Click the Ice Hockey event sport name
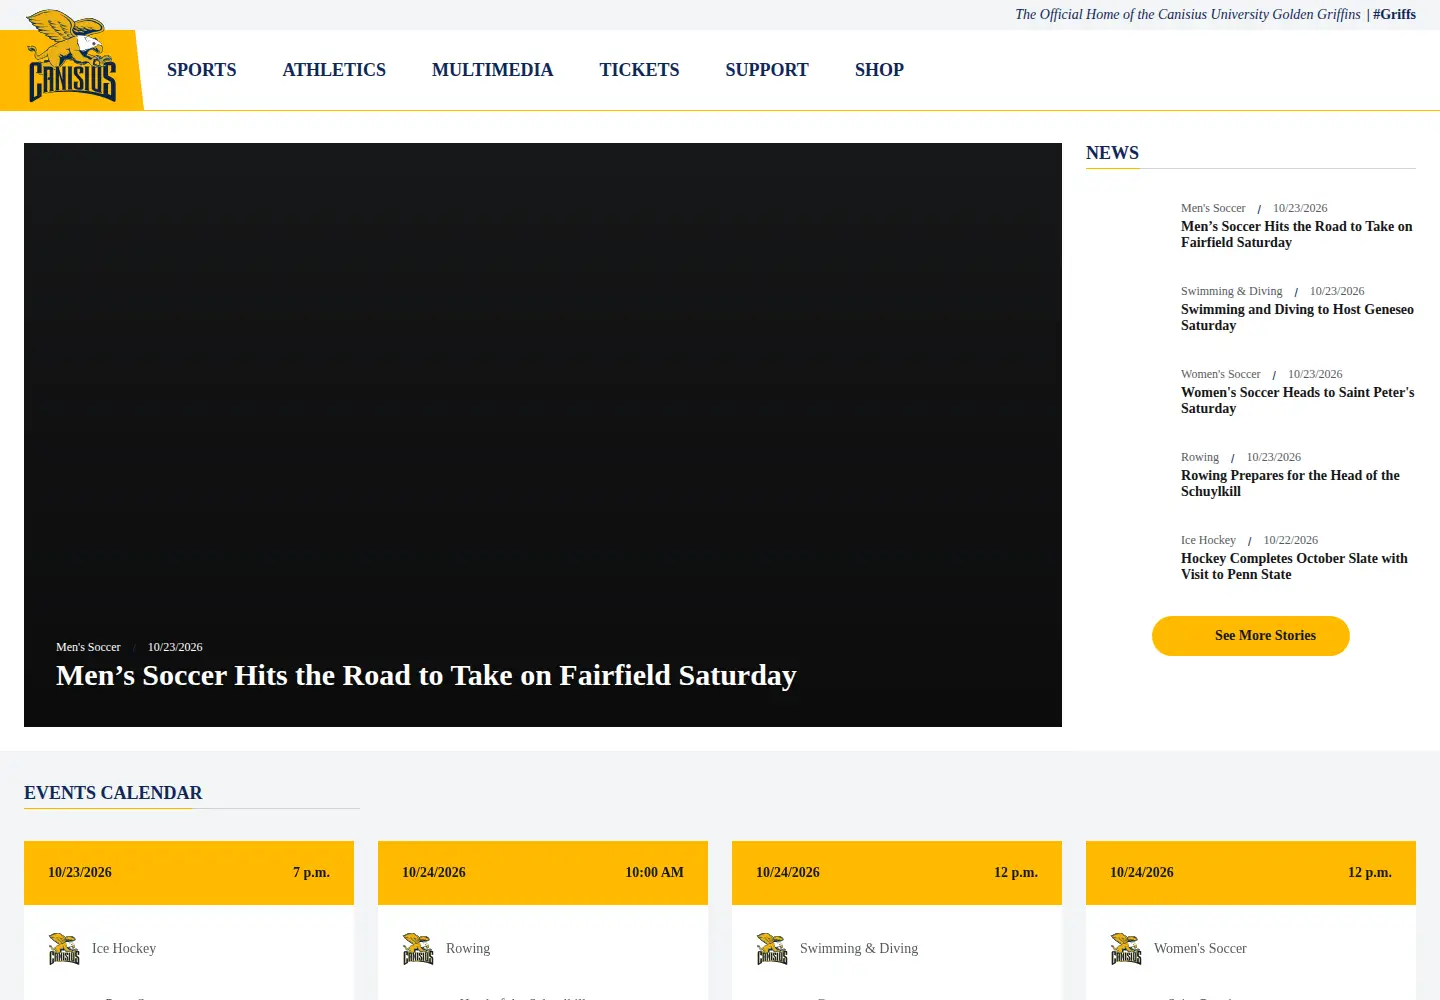 point(124,948)
